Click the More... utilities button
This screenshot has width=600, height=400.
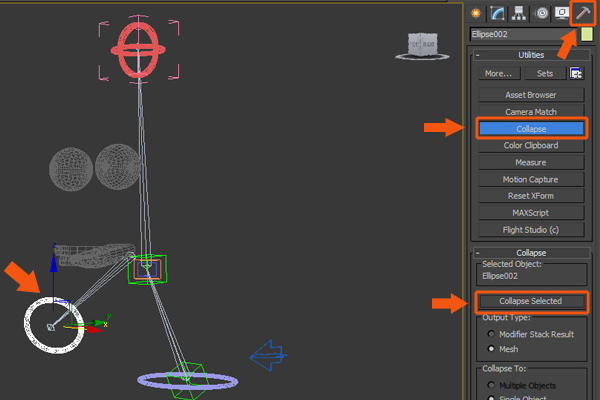click(x=499, y=73)
